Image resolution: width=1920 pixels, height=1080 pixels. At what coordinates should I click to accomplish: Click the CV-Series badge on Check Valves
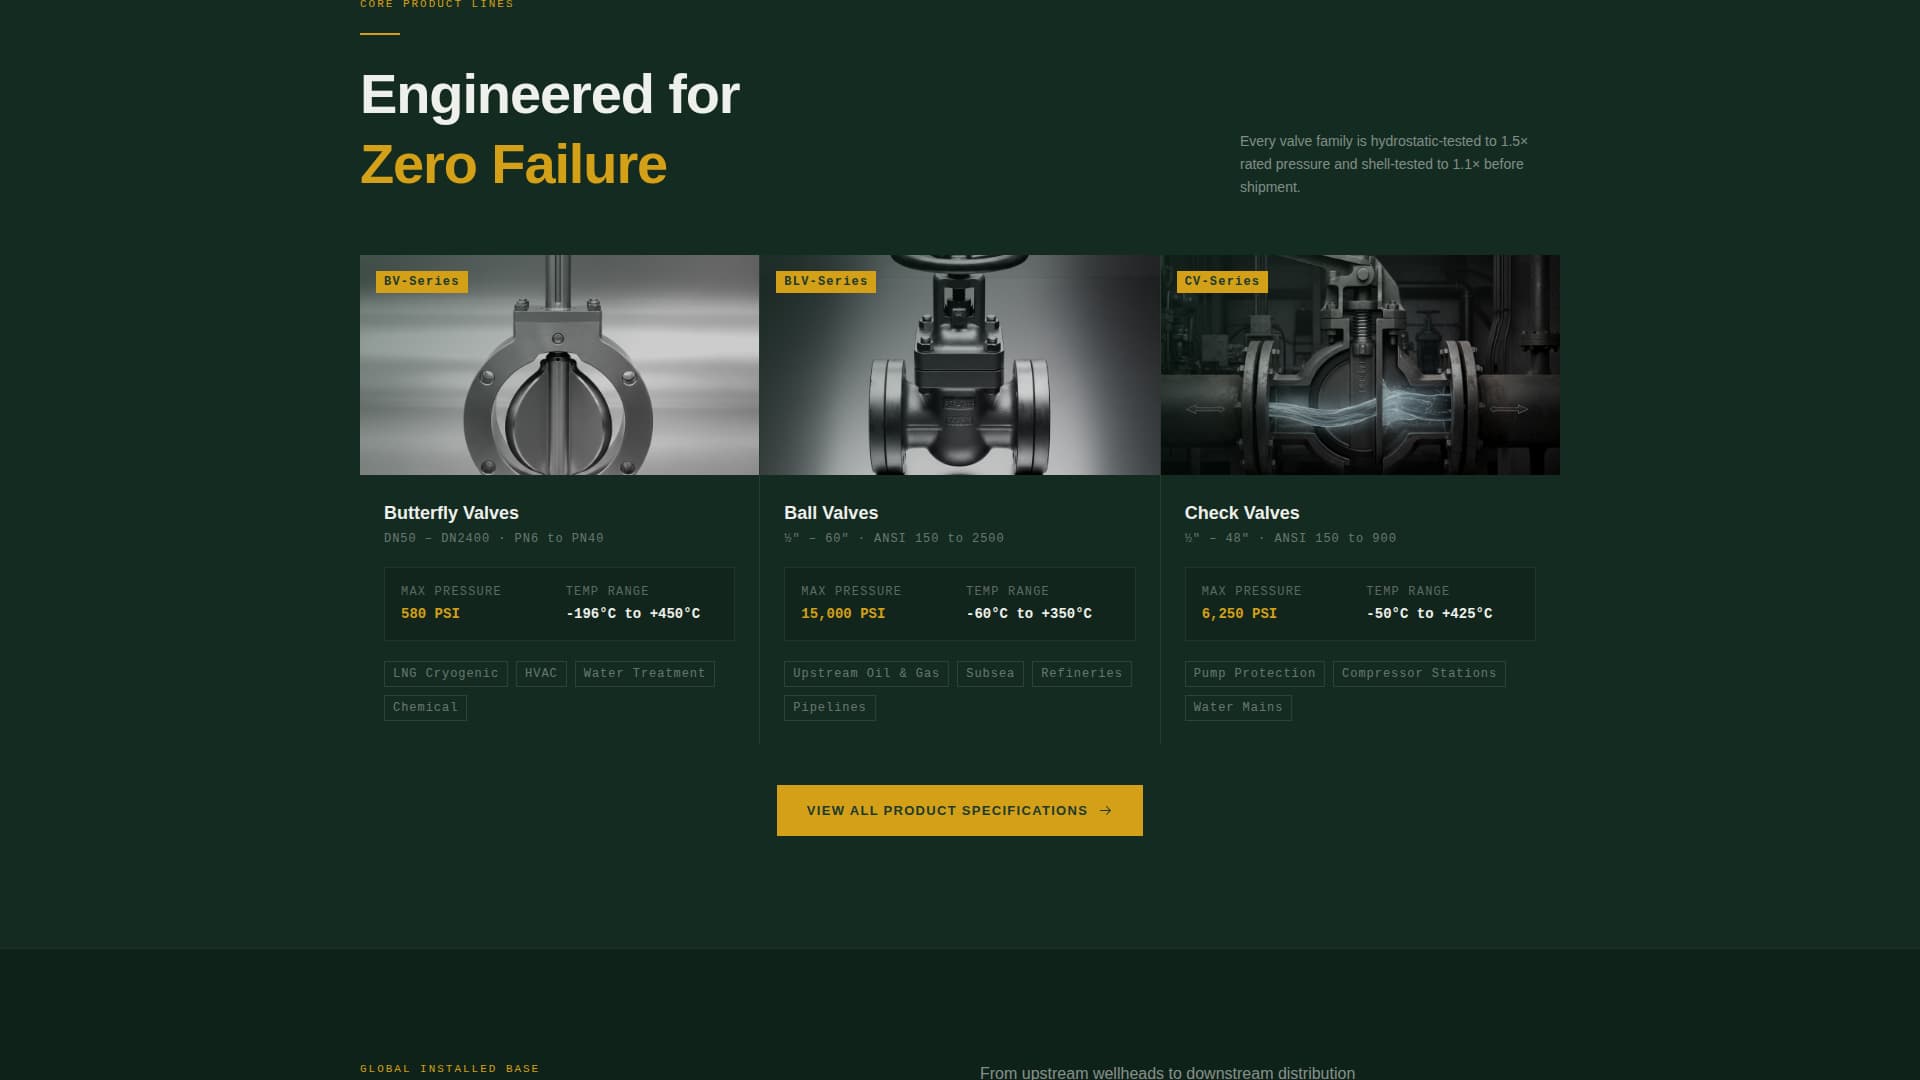tap(1221, 281)
